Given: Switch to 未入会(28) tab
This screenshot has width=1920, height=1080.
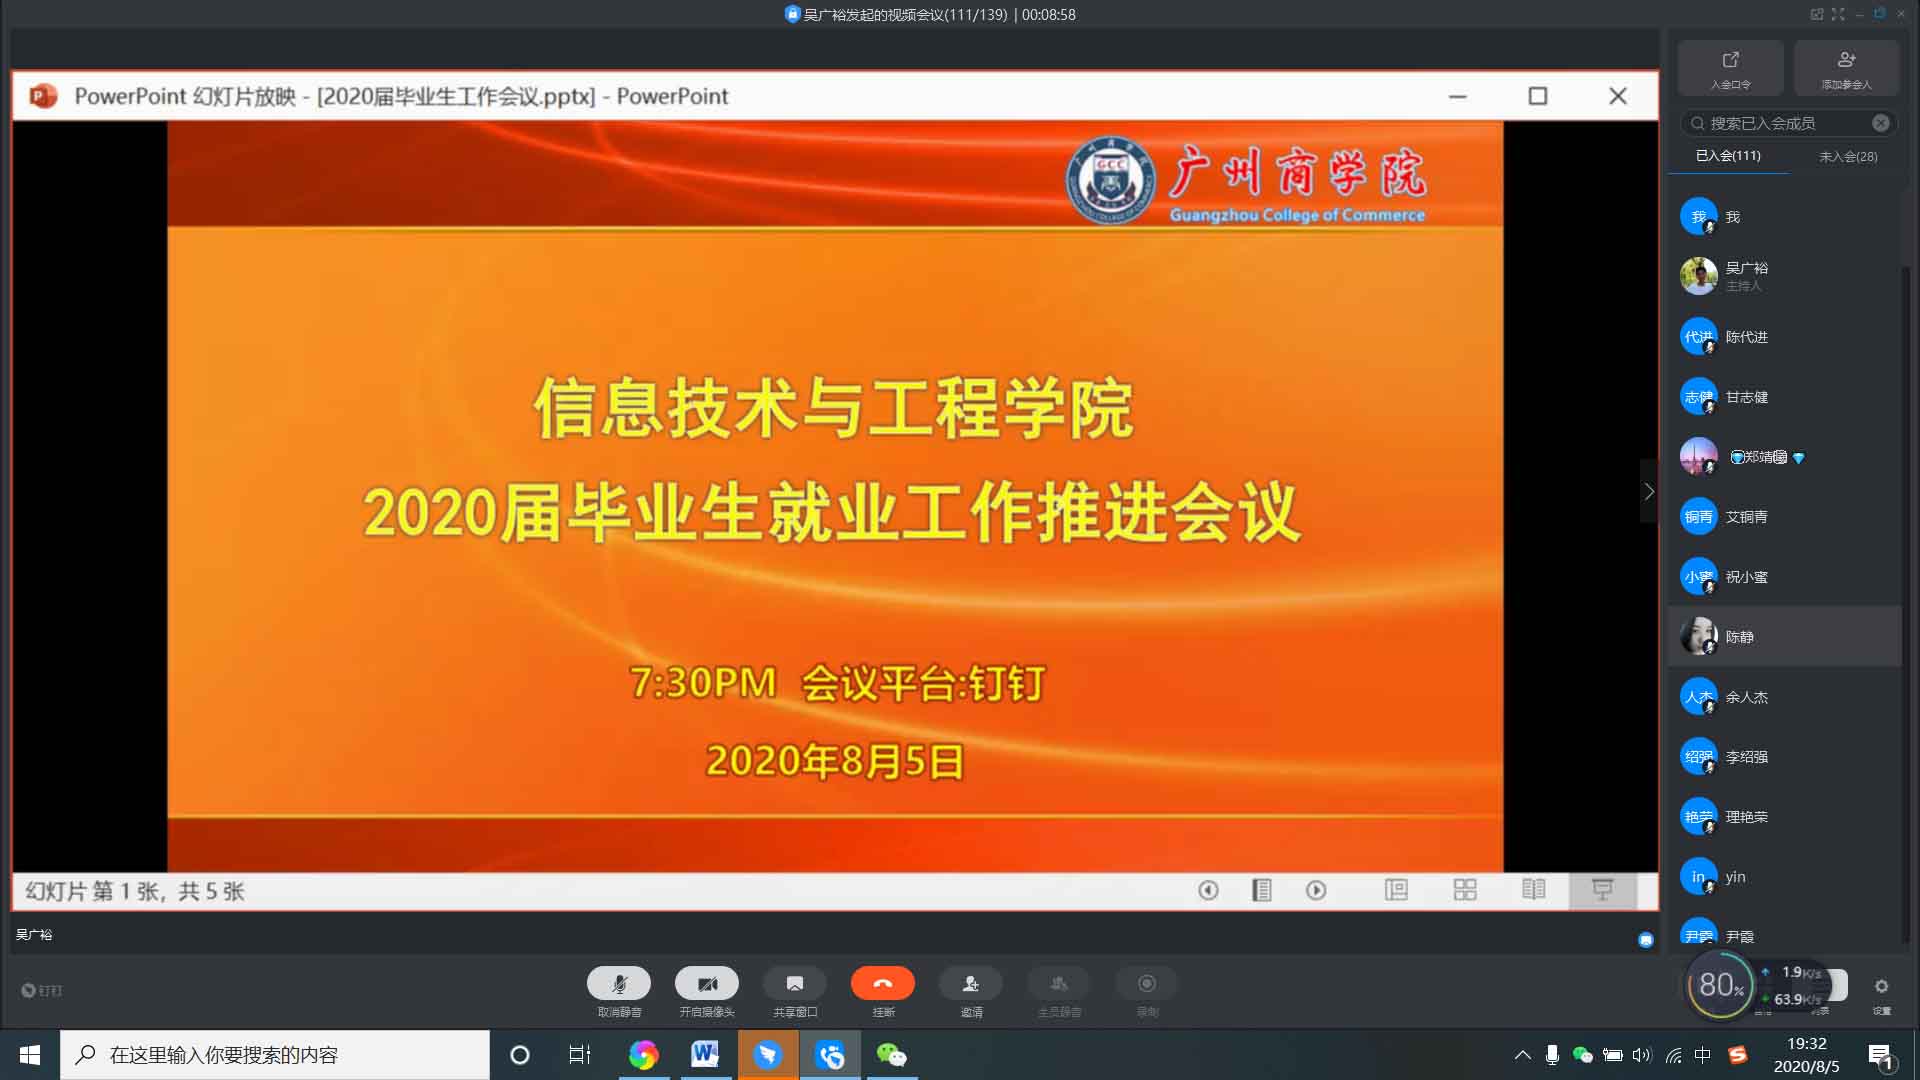Looking at the screenshot, I should (1847, 157).
